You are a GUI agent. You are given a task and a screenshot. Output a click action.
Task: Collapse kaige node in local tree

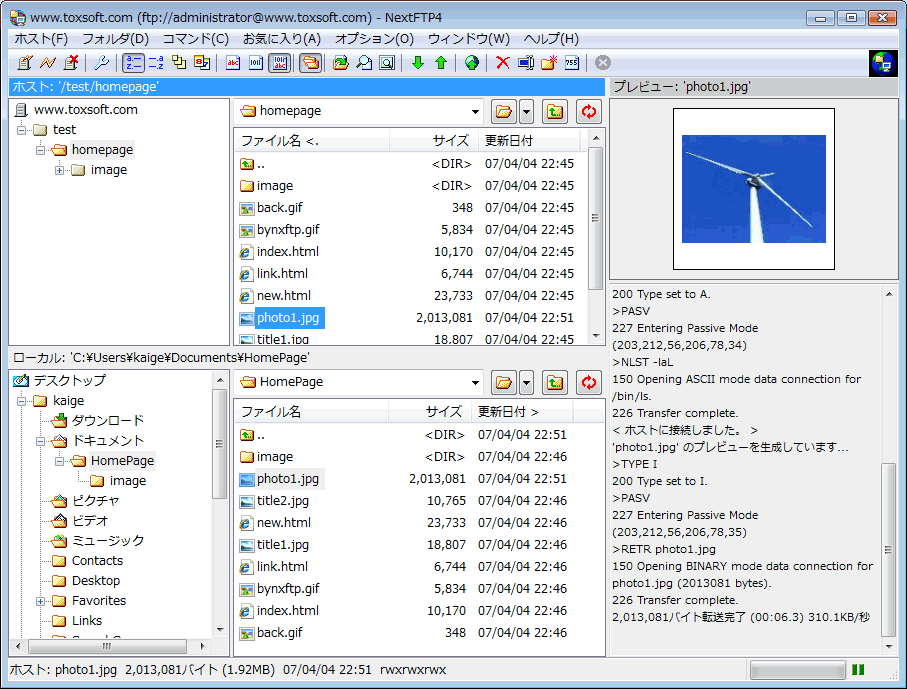[21, 401]
